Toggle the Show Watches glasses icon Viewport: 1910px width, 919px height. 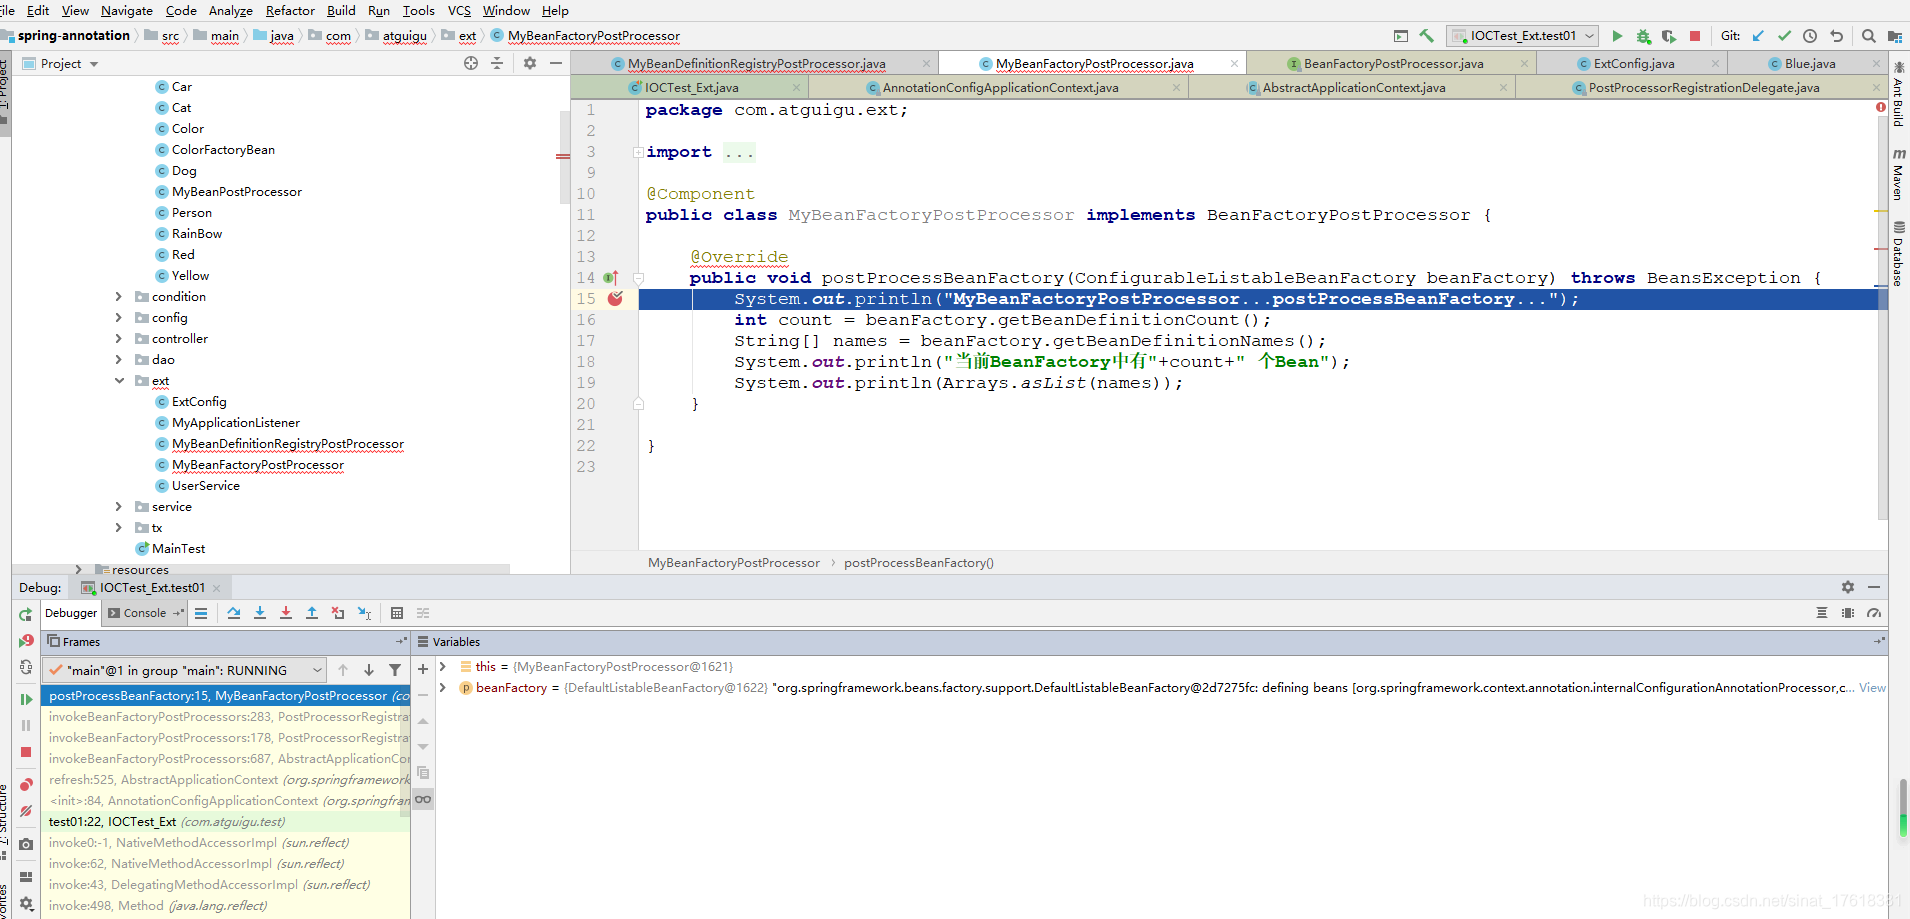pyautogui.click(x=423, y=799)
